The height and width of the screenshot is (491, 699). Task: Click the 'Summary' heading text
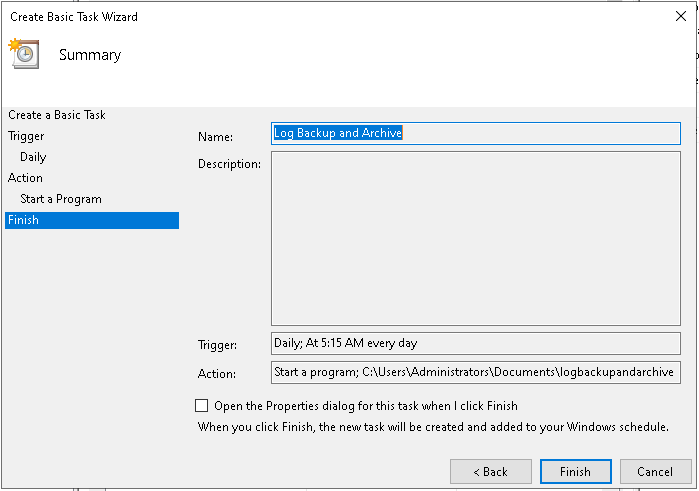90,55
